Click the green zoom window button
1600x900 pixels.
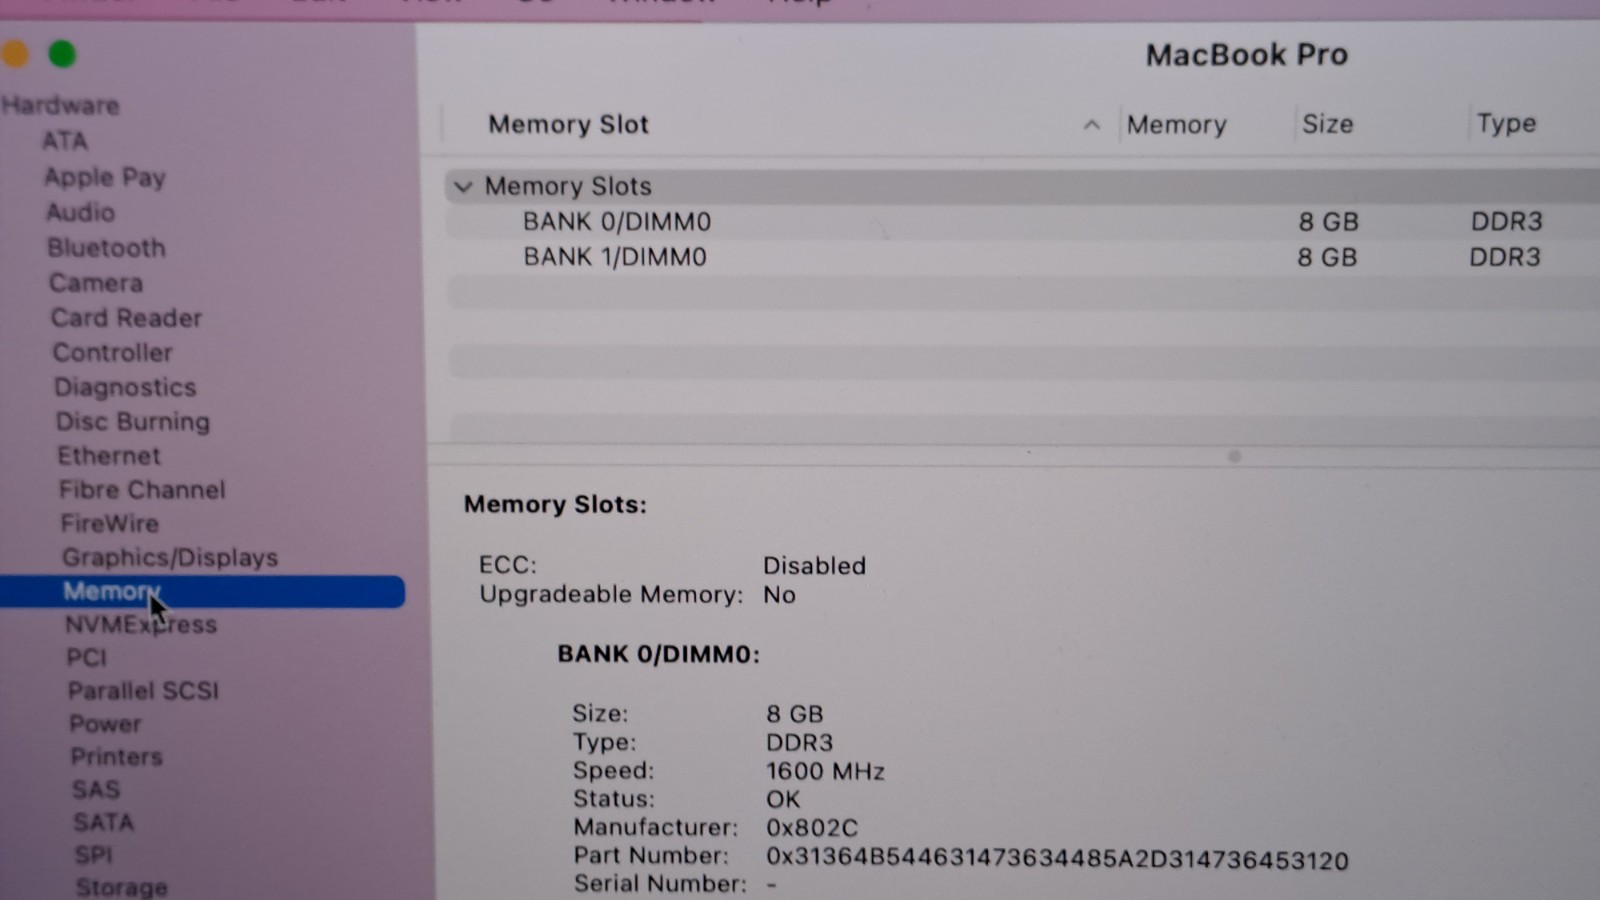click(x=62, y=54)
